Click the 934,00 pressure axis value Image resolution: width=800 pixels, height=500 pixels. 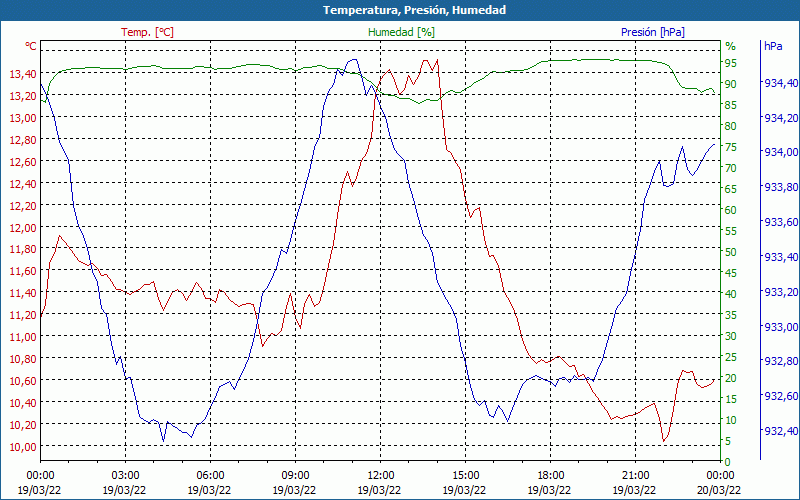[780, 153]
